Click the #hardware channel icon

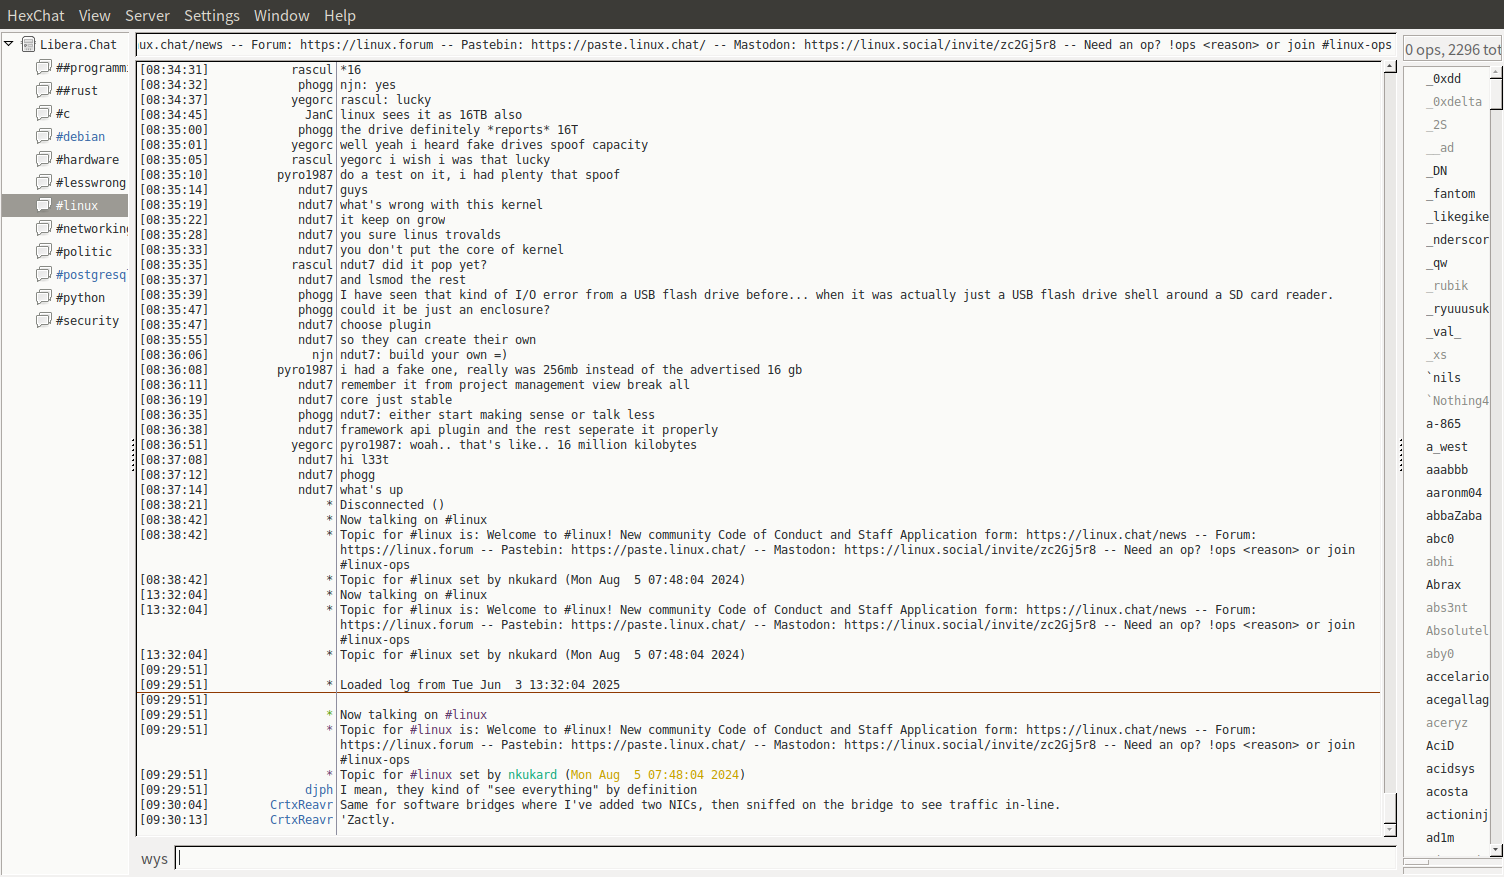tap(44, 159)
